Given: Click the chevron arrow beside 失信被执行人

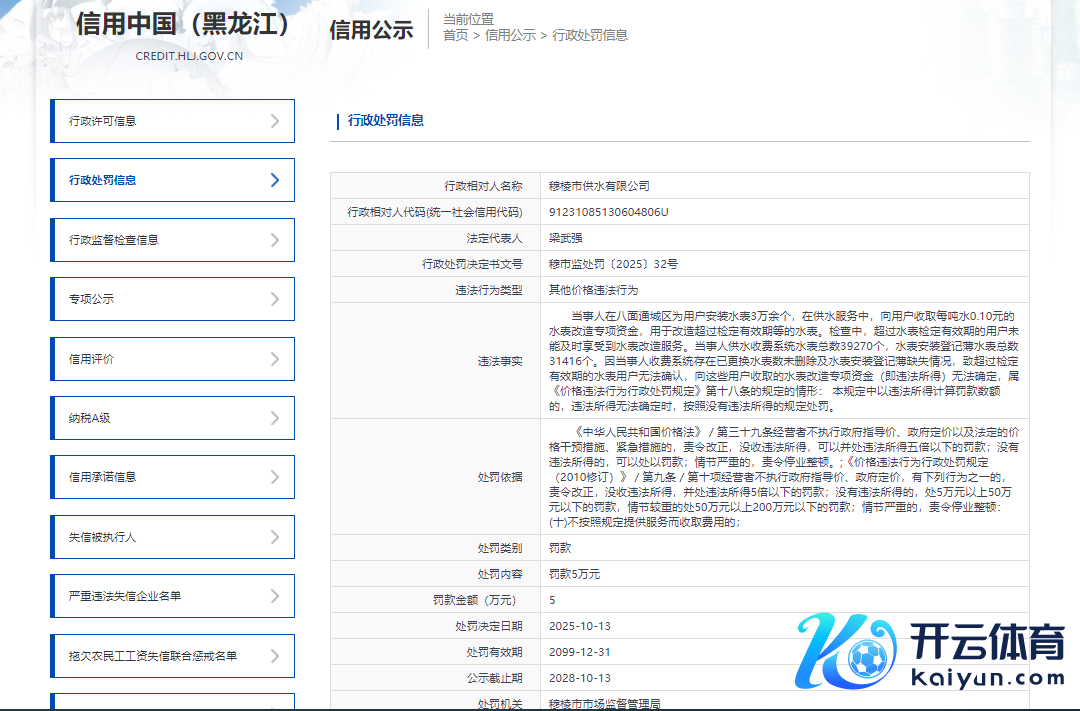Looking at the screenshot, I should 275,537.
